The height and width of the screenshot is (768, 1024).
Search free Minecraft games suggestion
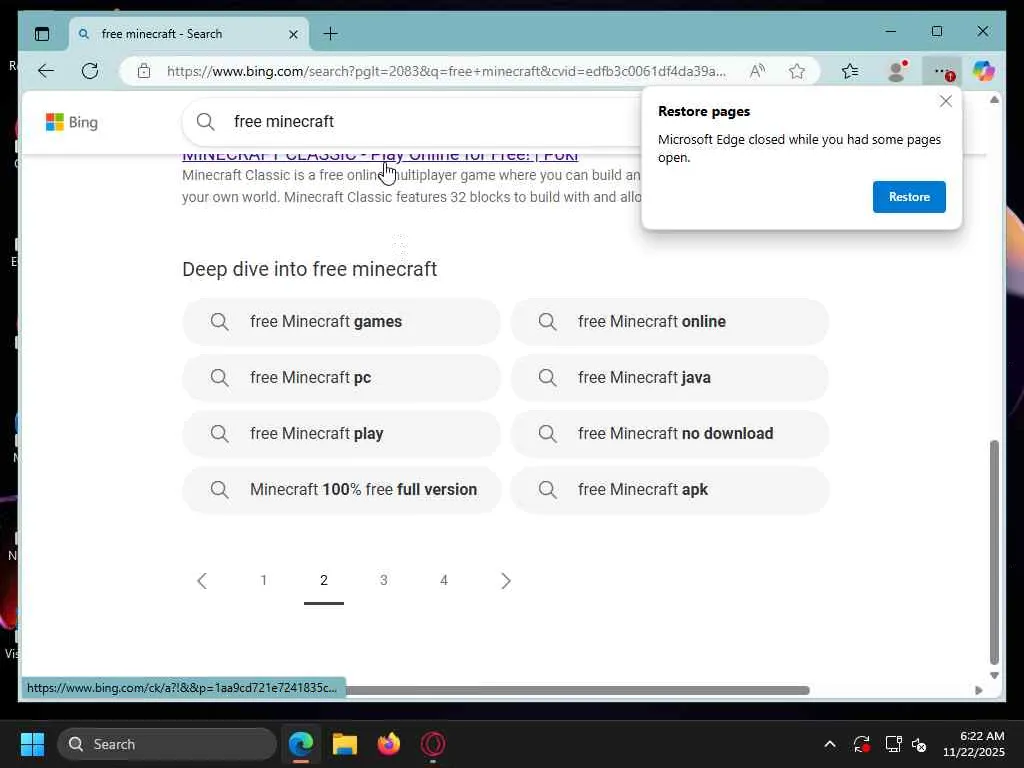pyautogui.click(x=342, y=321)
